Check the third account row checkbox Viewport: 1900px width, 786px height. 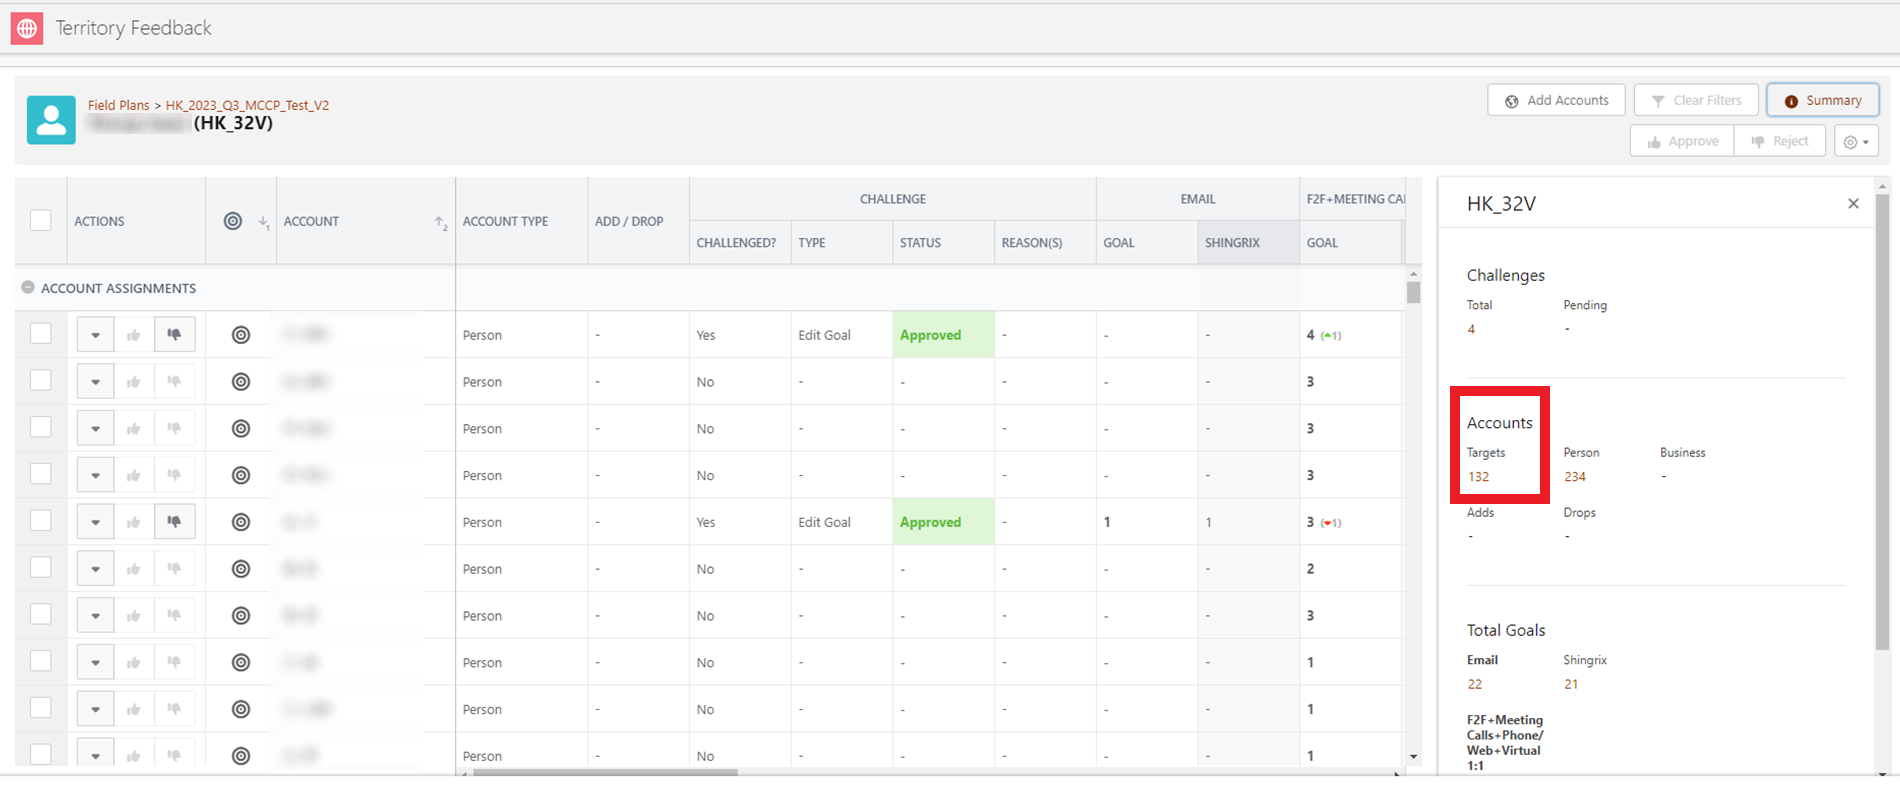(41, 427)
